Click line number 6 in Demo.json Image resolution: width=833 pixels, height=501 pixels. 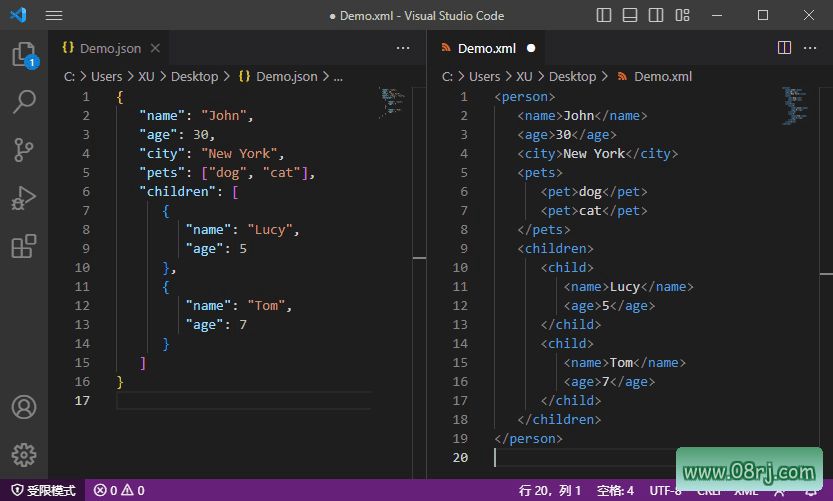(86, 191)
